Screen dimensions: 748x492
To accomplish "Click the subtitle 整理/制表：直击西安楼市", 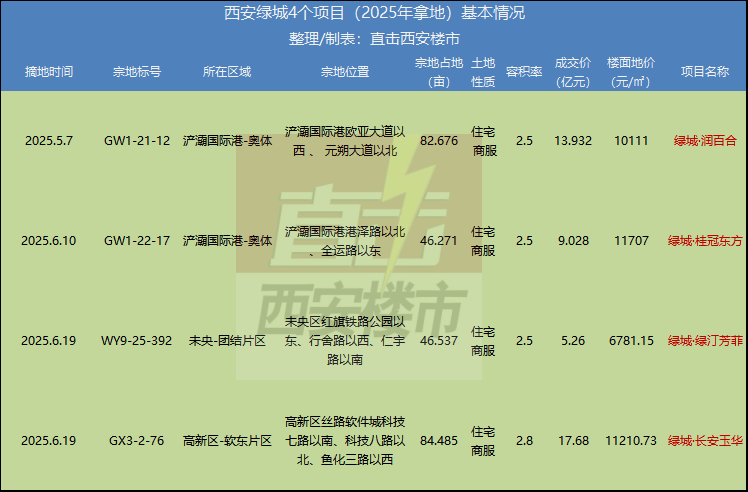I will tap(374, 39).
